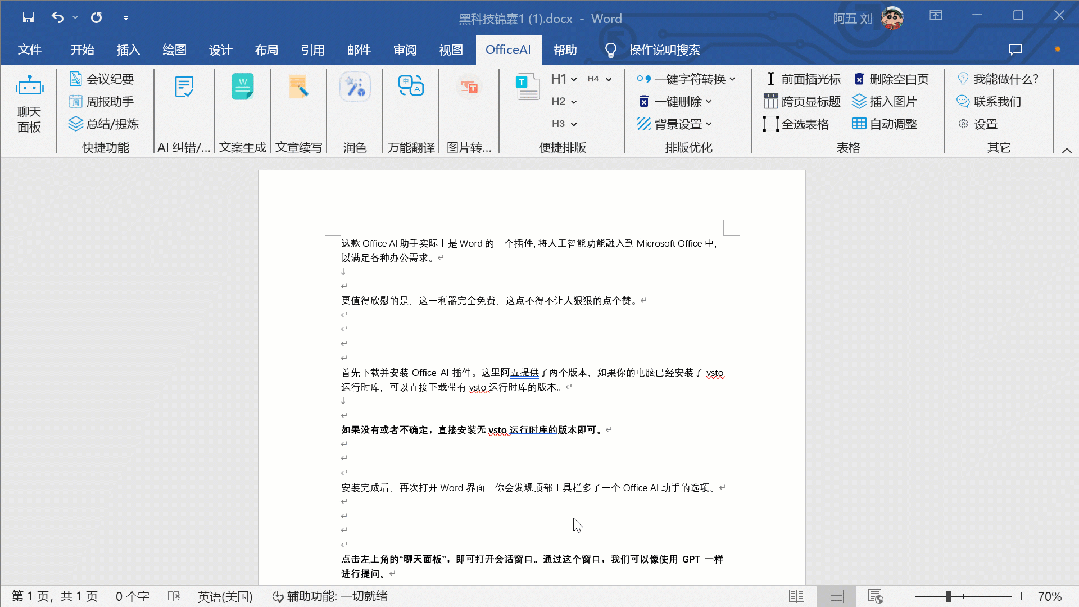This screenshot has width=1079, height=607.
Task: Open 设置 settings in OfficeAI ribbon
Action: pos(978,124)
